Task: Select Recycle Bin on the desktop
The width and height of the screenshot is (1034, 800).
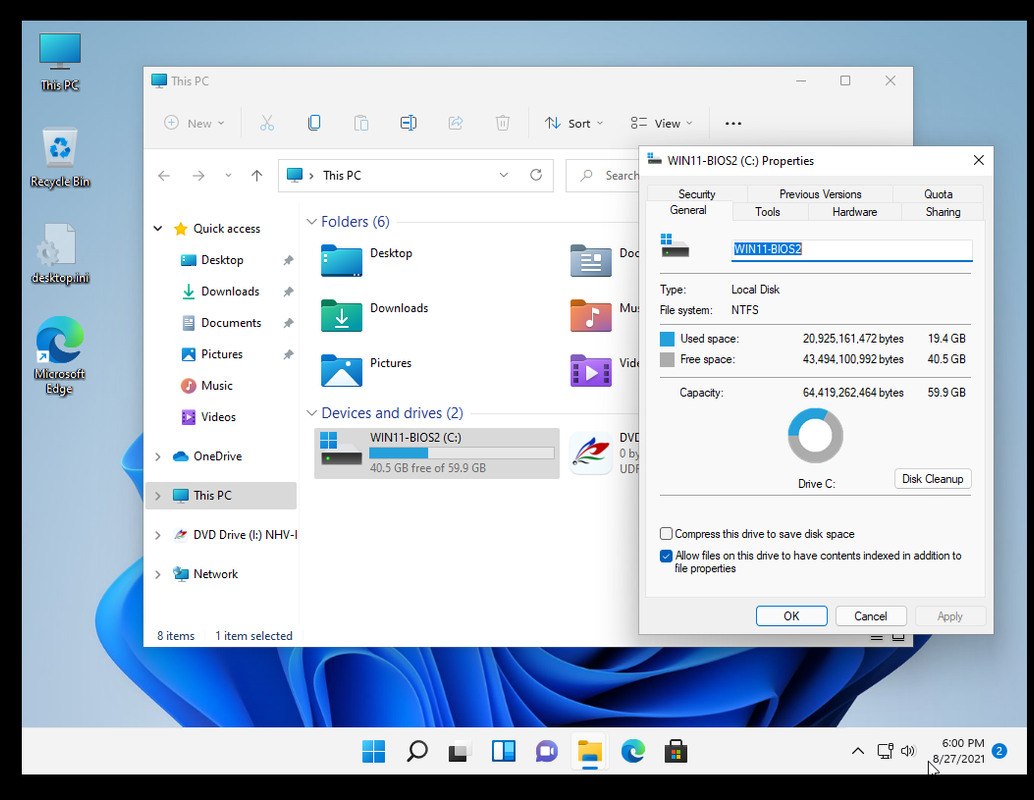Action: 59,158
